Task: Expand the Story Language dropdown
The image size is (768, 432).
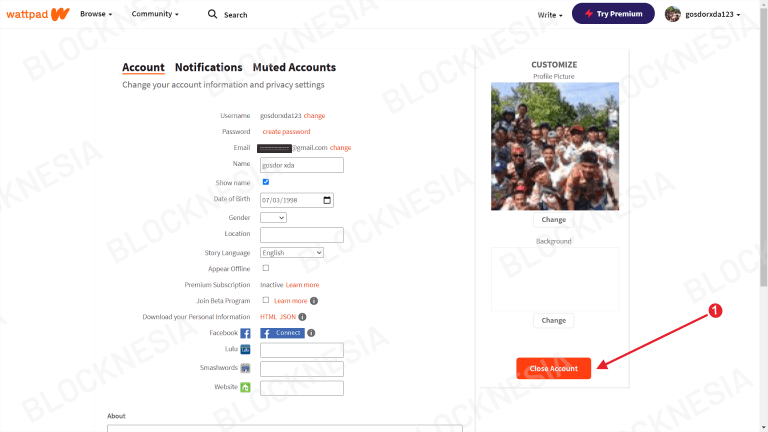Action: click(292, 253)
